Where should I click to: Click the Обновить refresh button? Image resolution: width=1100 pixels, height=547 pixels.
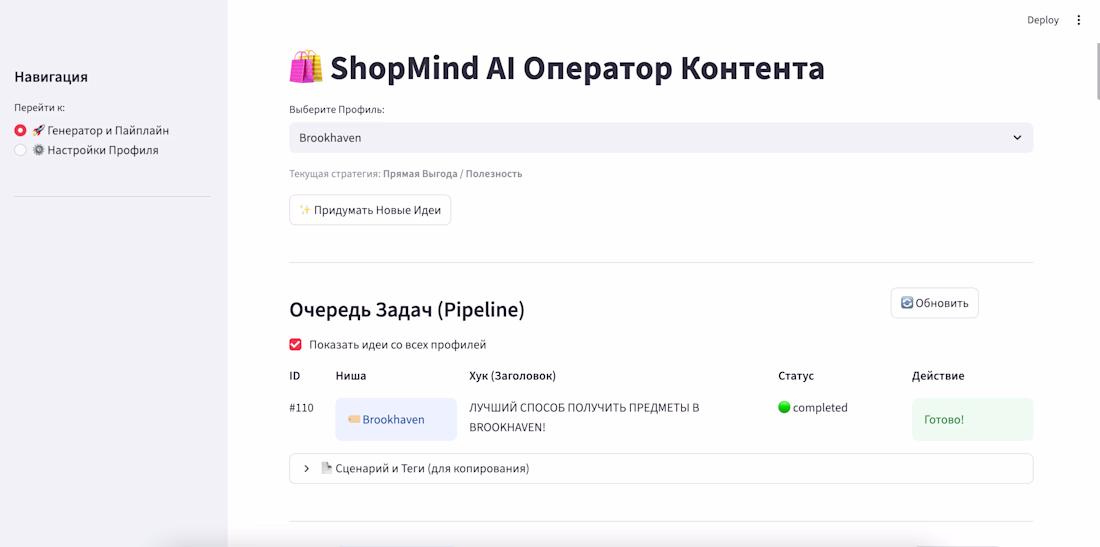click(x=934, y=303)
